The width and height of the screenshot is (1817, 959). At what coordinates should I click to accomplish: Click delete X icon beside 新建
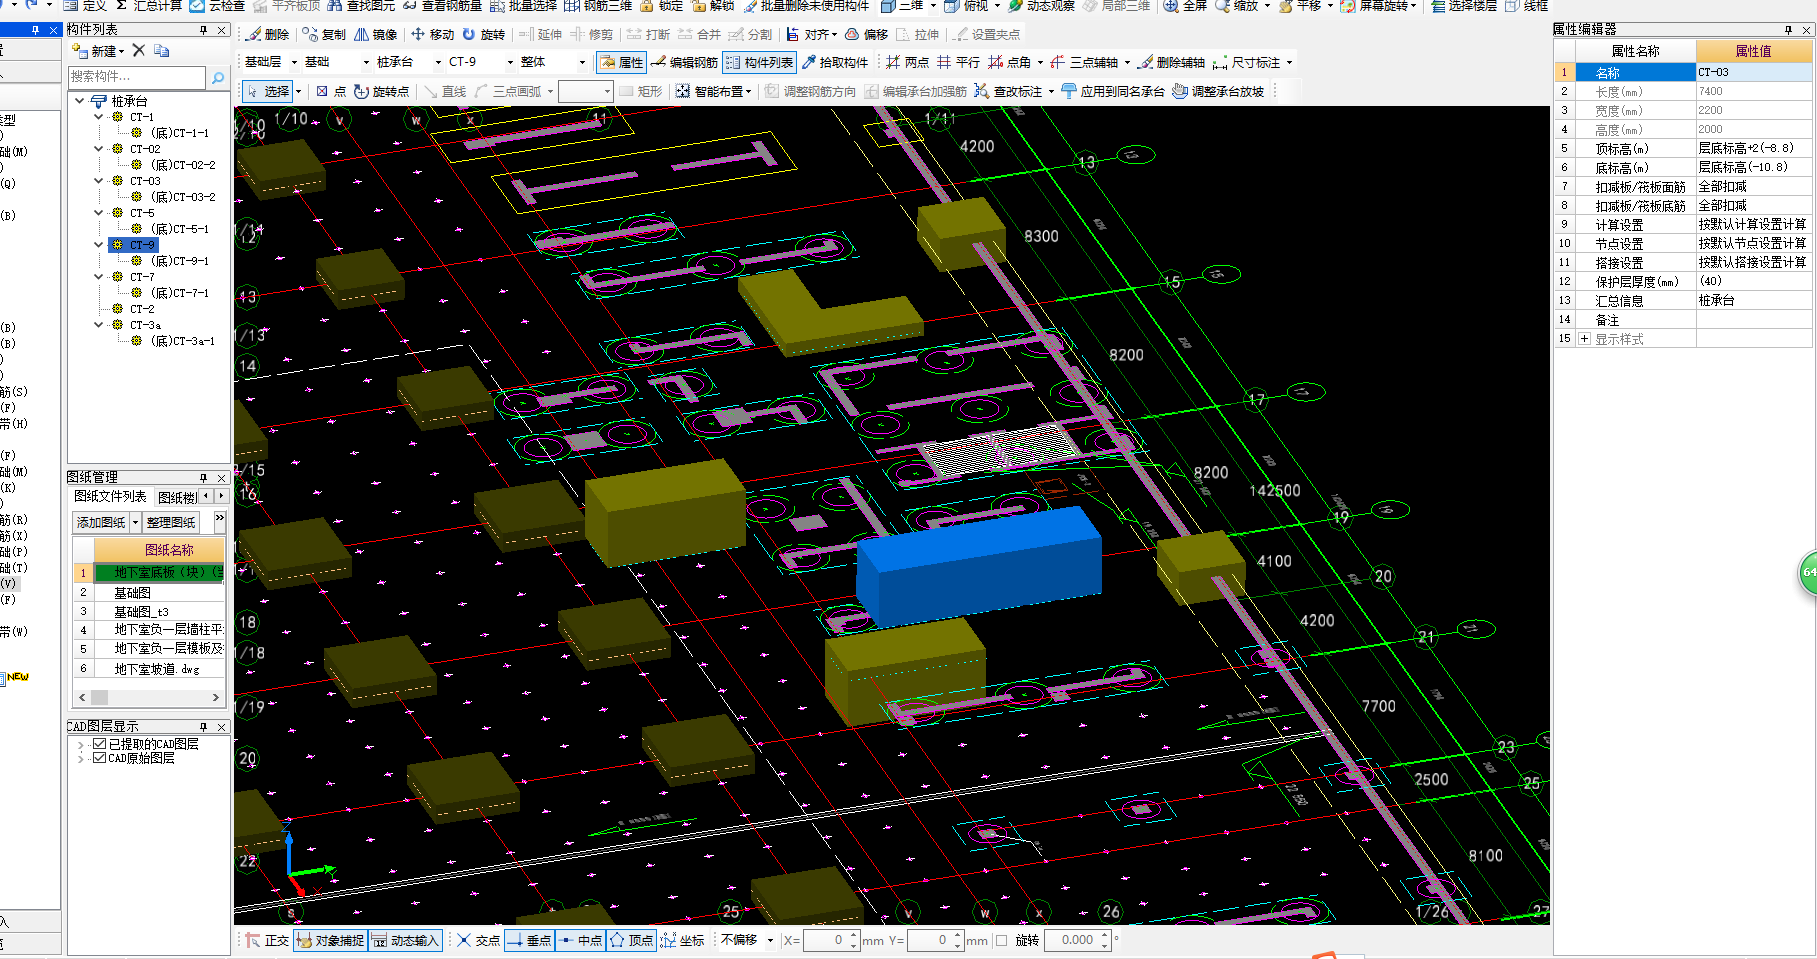[x=139, y=50]
